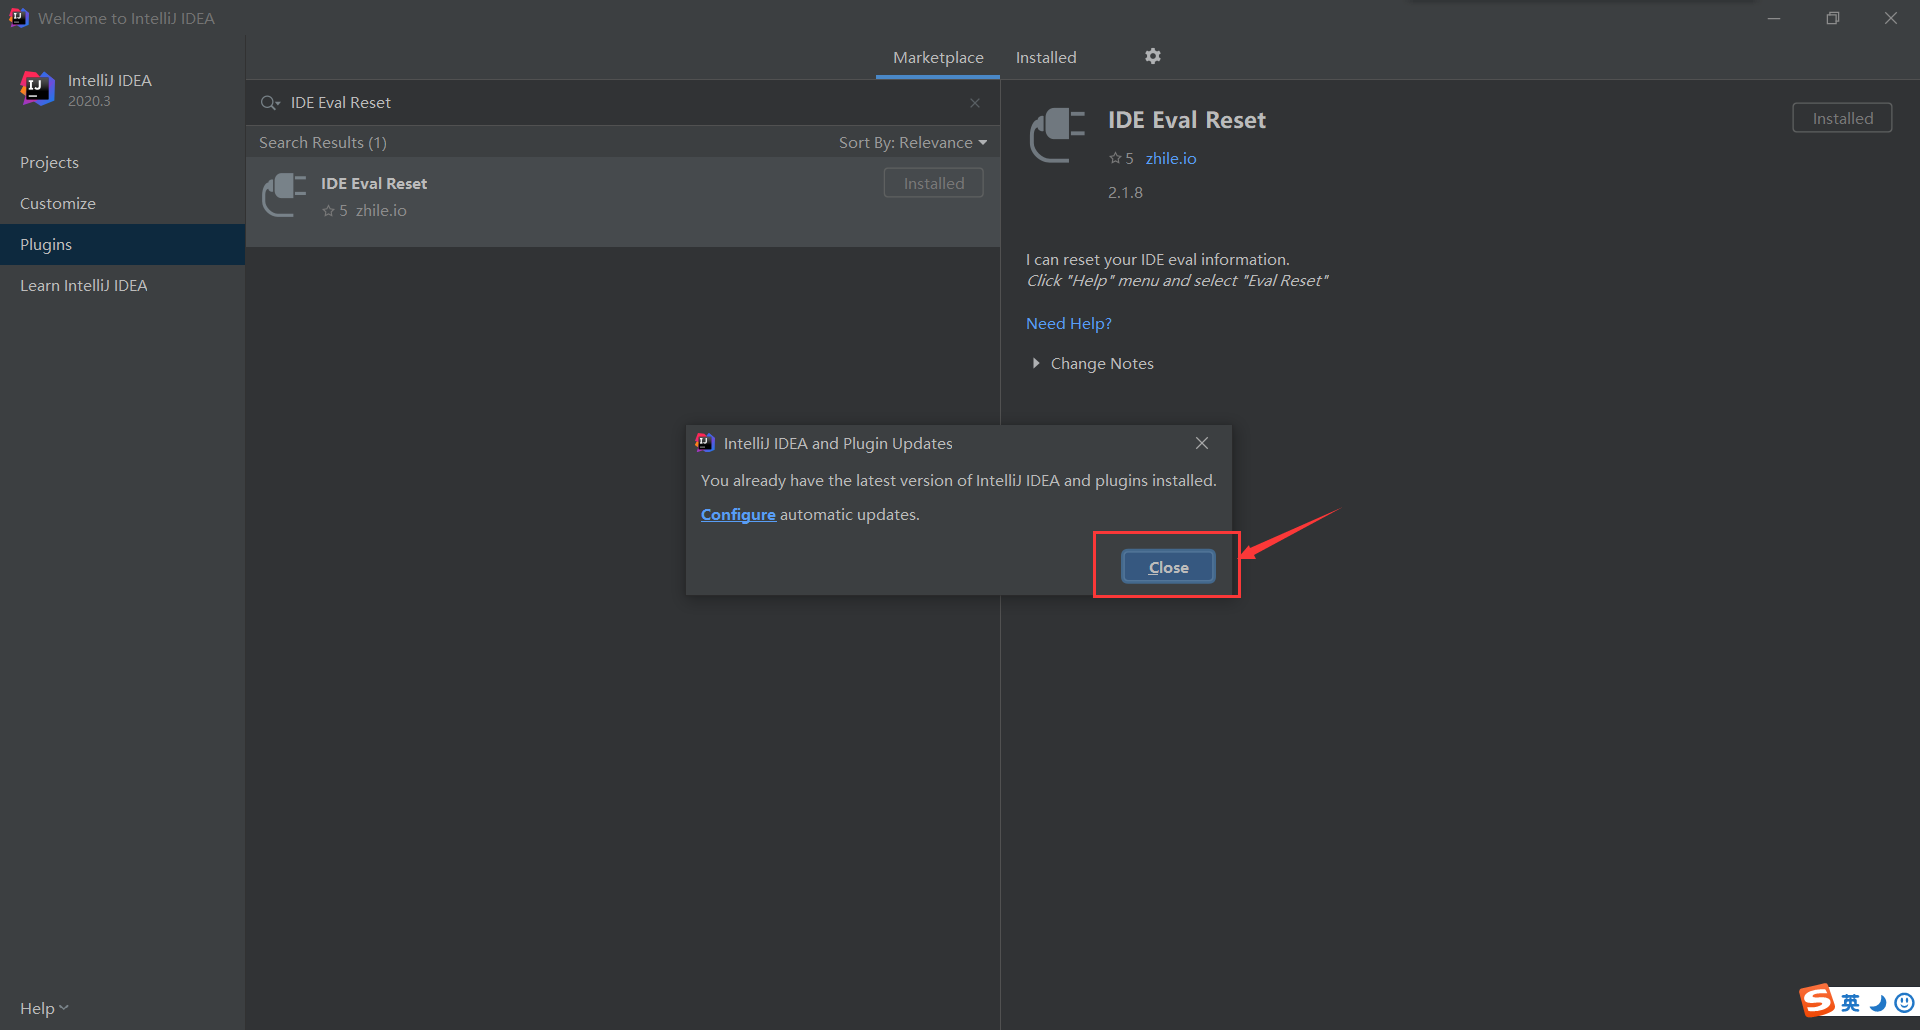Click the IDE Eval Reset plug icon in results
Screen dimensions: 1920x1030
click(x=284, y=195)
